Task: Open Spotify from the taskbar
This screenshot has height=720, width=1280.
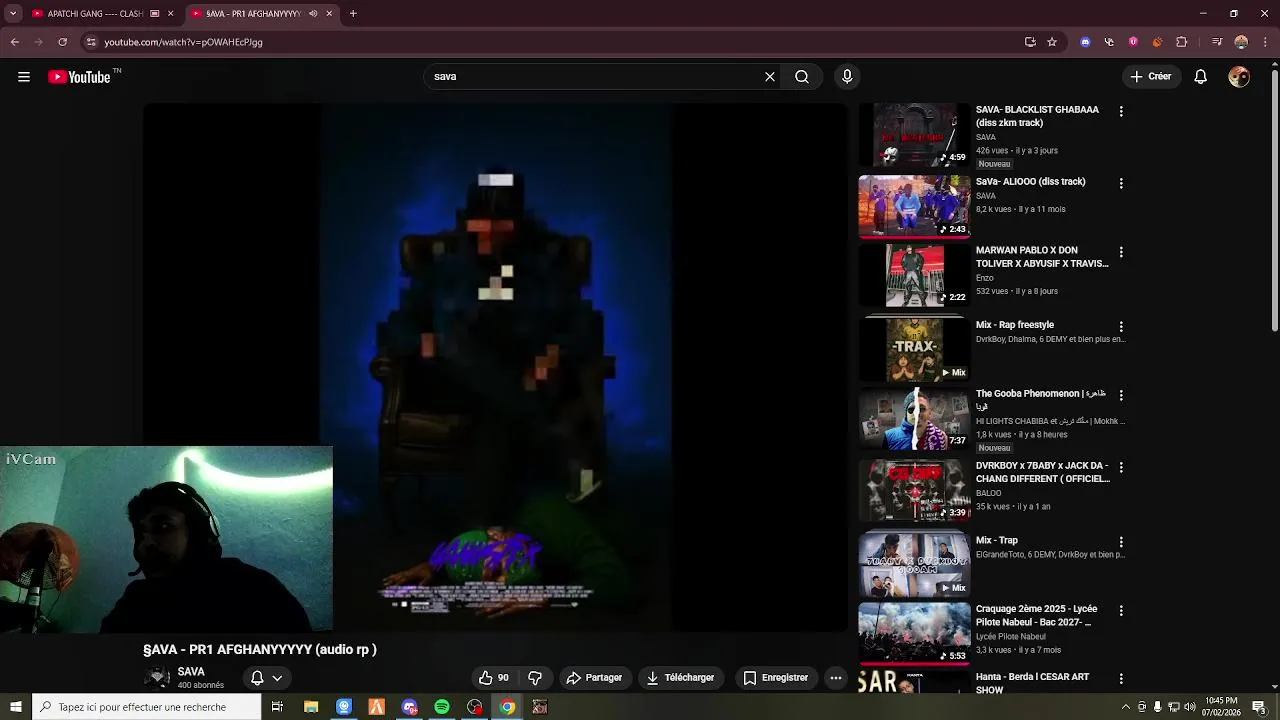Action: [x=442, y=707]
